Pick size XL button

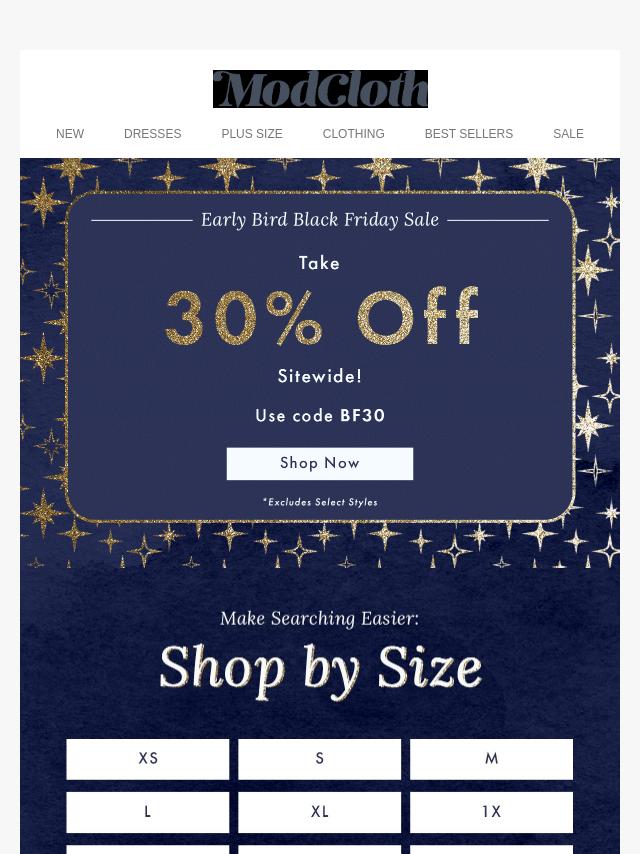tap(319, 812)
